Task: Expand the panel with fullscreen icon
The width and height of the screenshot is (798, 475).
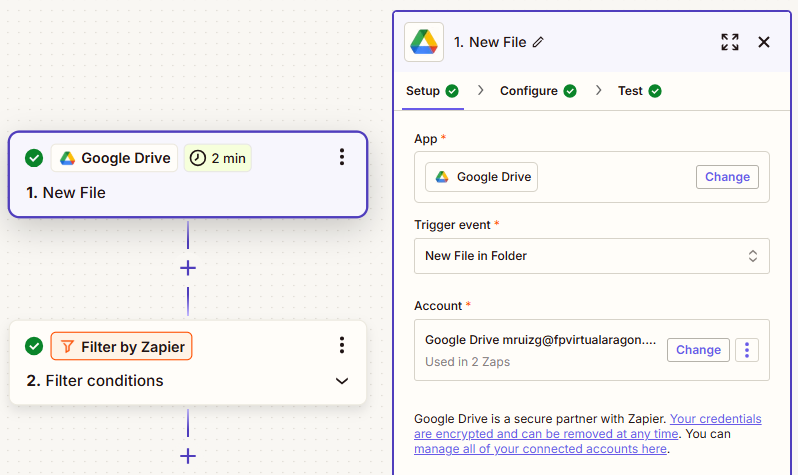Action: 730,42
